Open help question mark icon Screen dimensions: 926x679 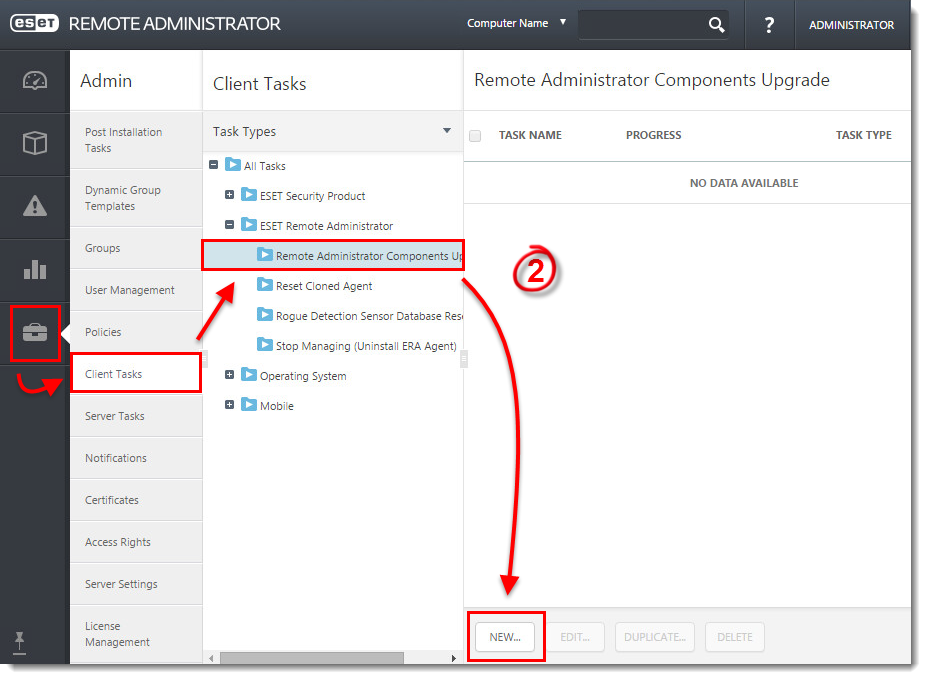[769, 25]
